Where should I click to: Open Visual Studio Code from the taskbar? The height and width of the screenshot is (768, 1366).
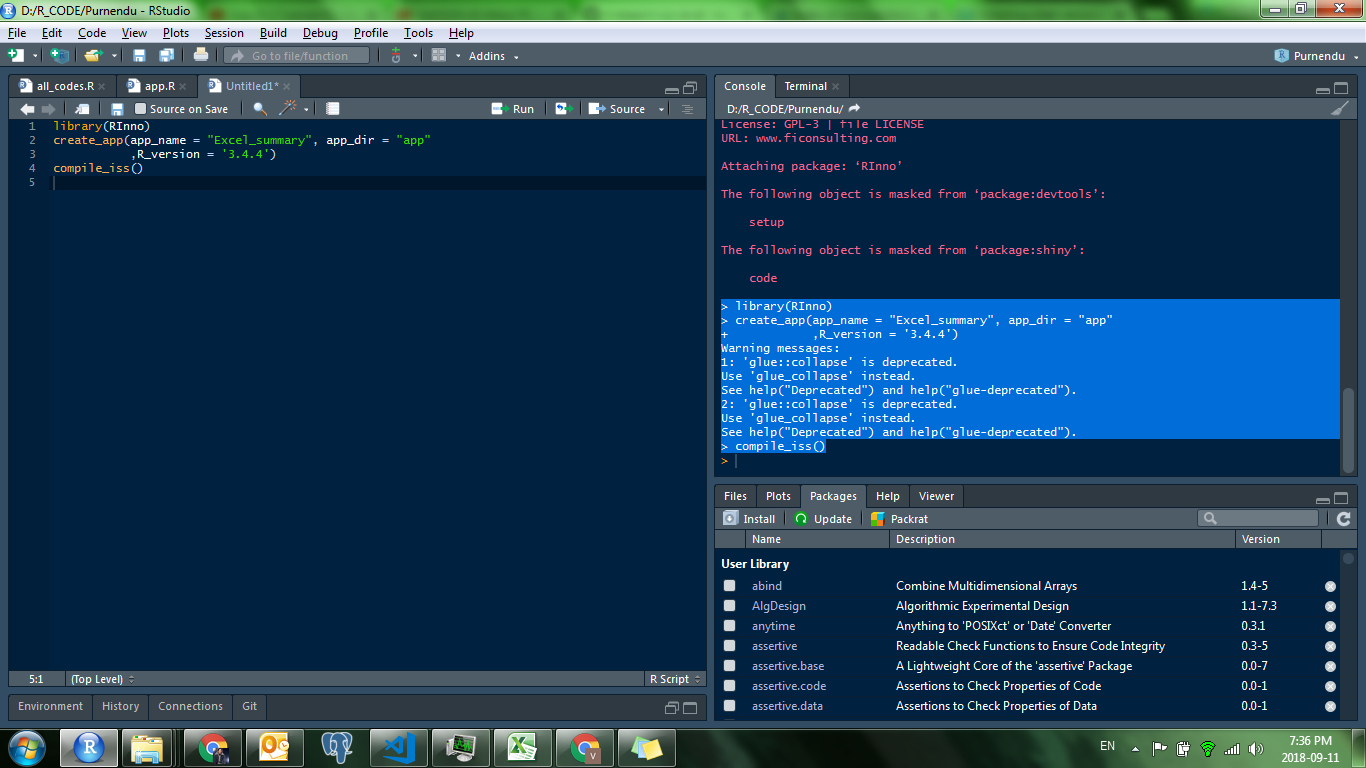coord(399,747)
